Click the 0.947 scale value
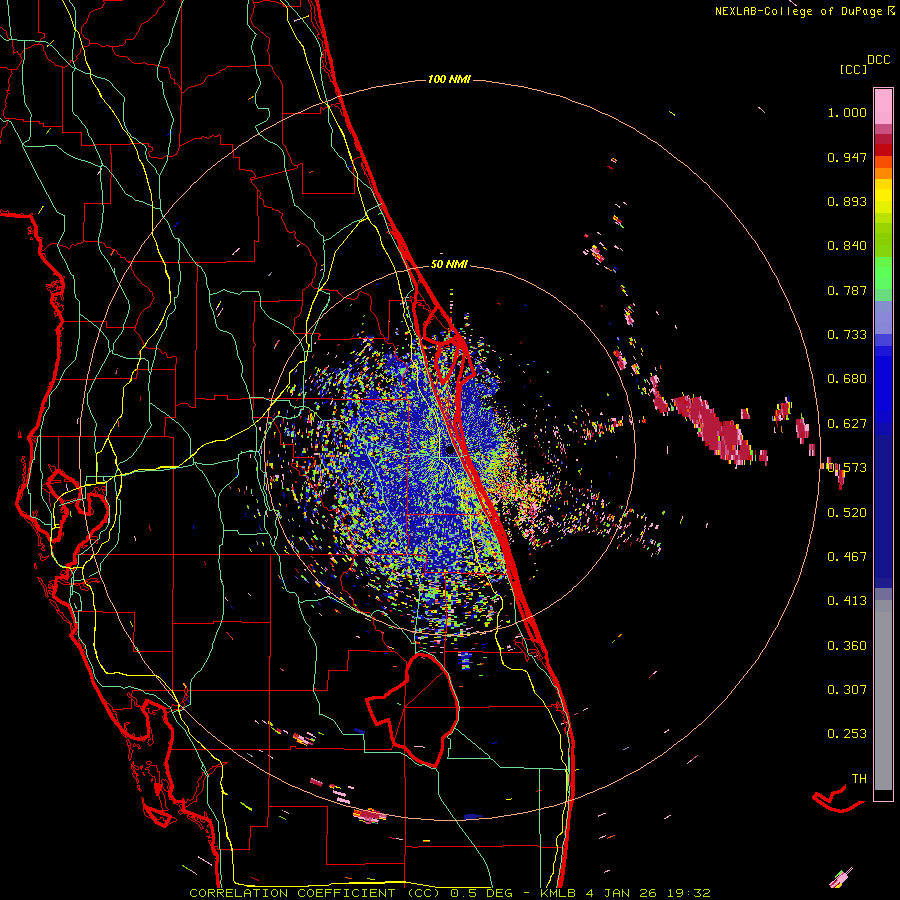Image resolution: width=900 pixels, height=900 pixels. pos(847,157)
